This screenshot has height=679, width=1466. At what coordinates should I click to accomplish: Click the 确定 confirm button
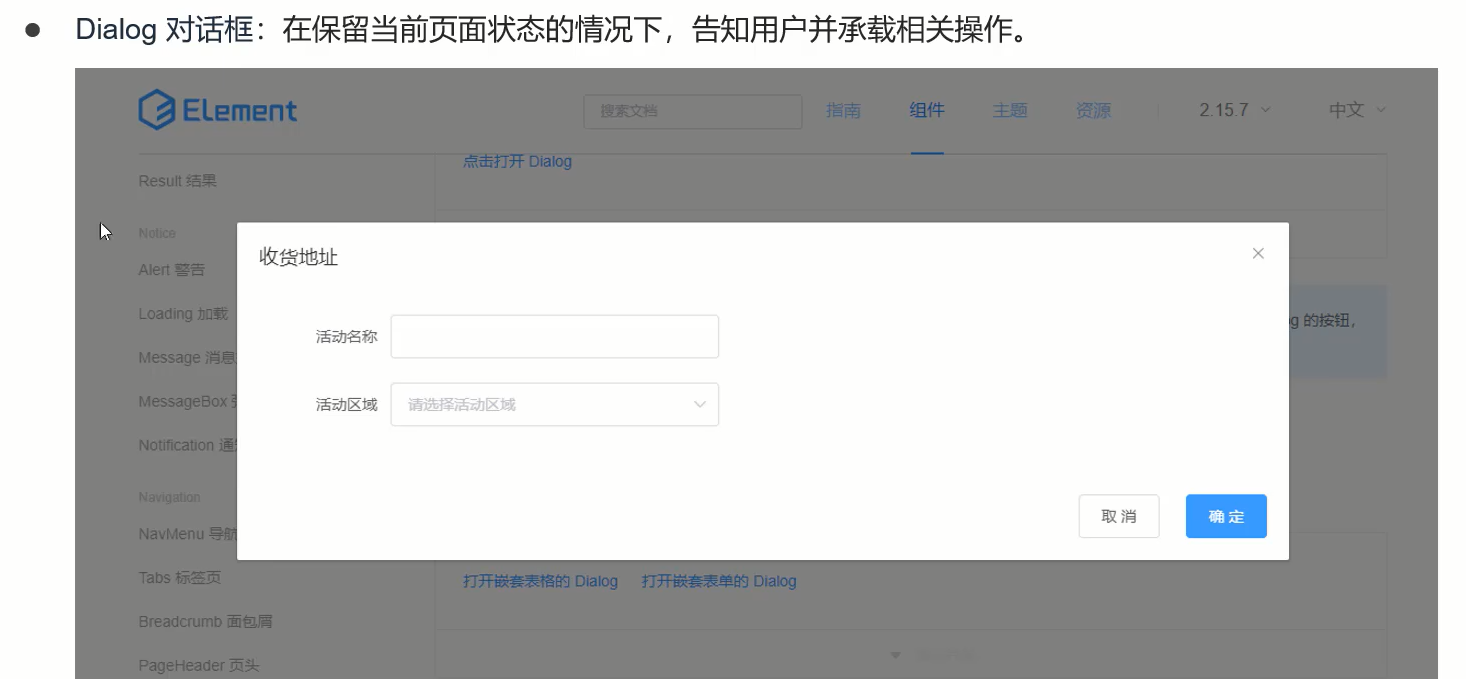coord(1226,516)
